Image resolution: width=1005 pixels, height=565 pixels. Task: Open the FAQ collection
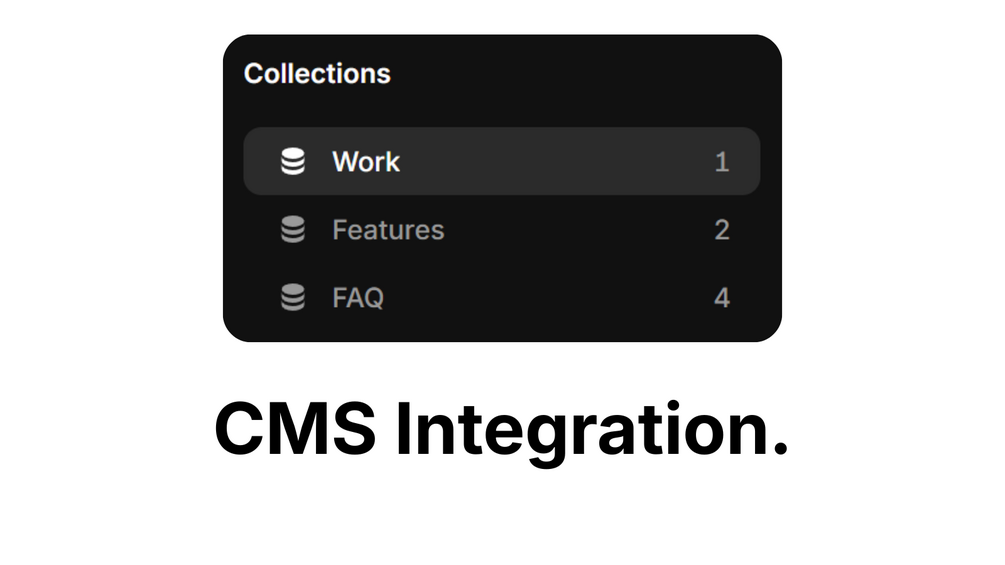click(358, 298)
